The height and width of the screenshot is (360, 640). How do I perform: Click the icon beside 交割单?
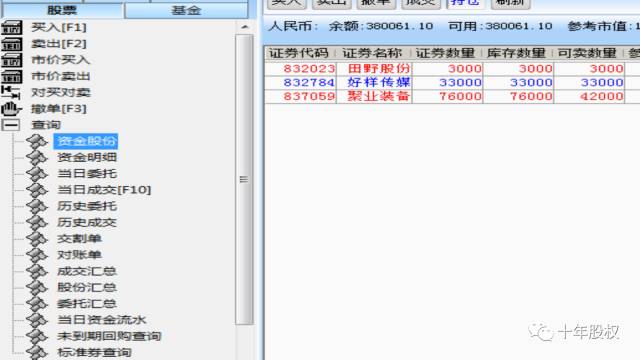37,238
